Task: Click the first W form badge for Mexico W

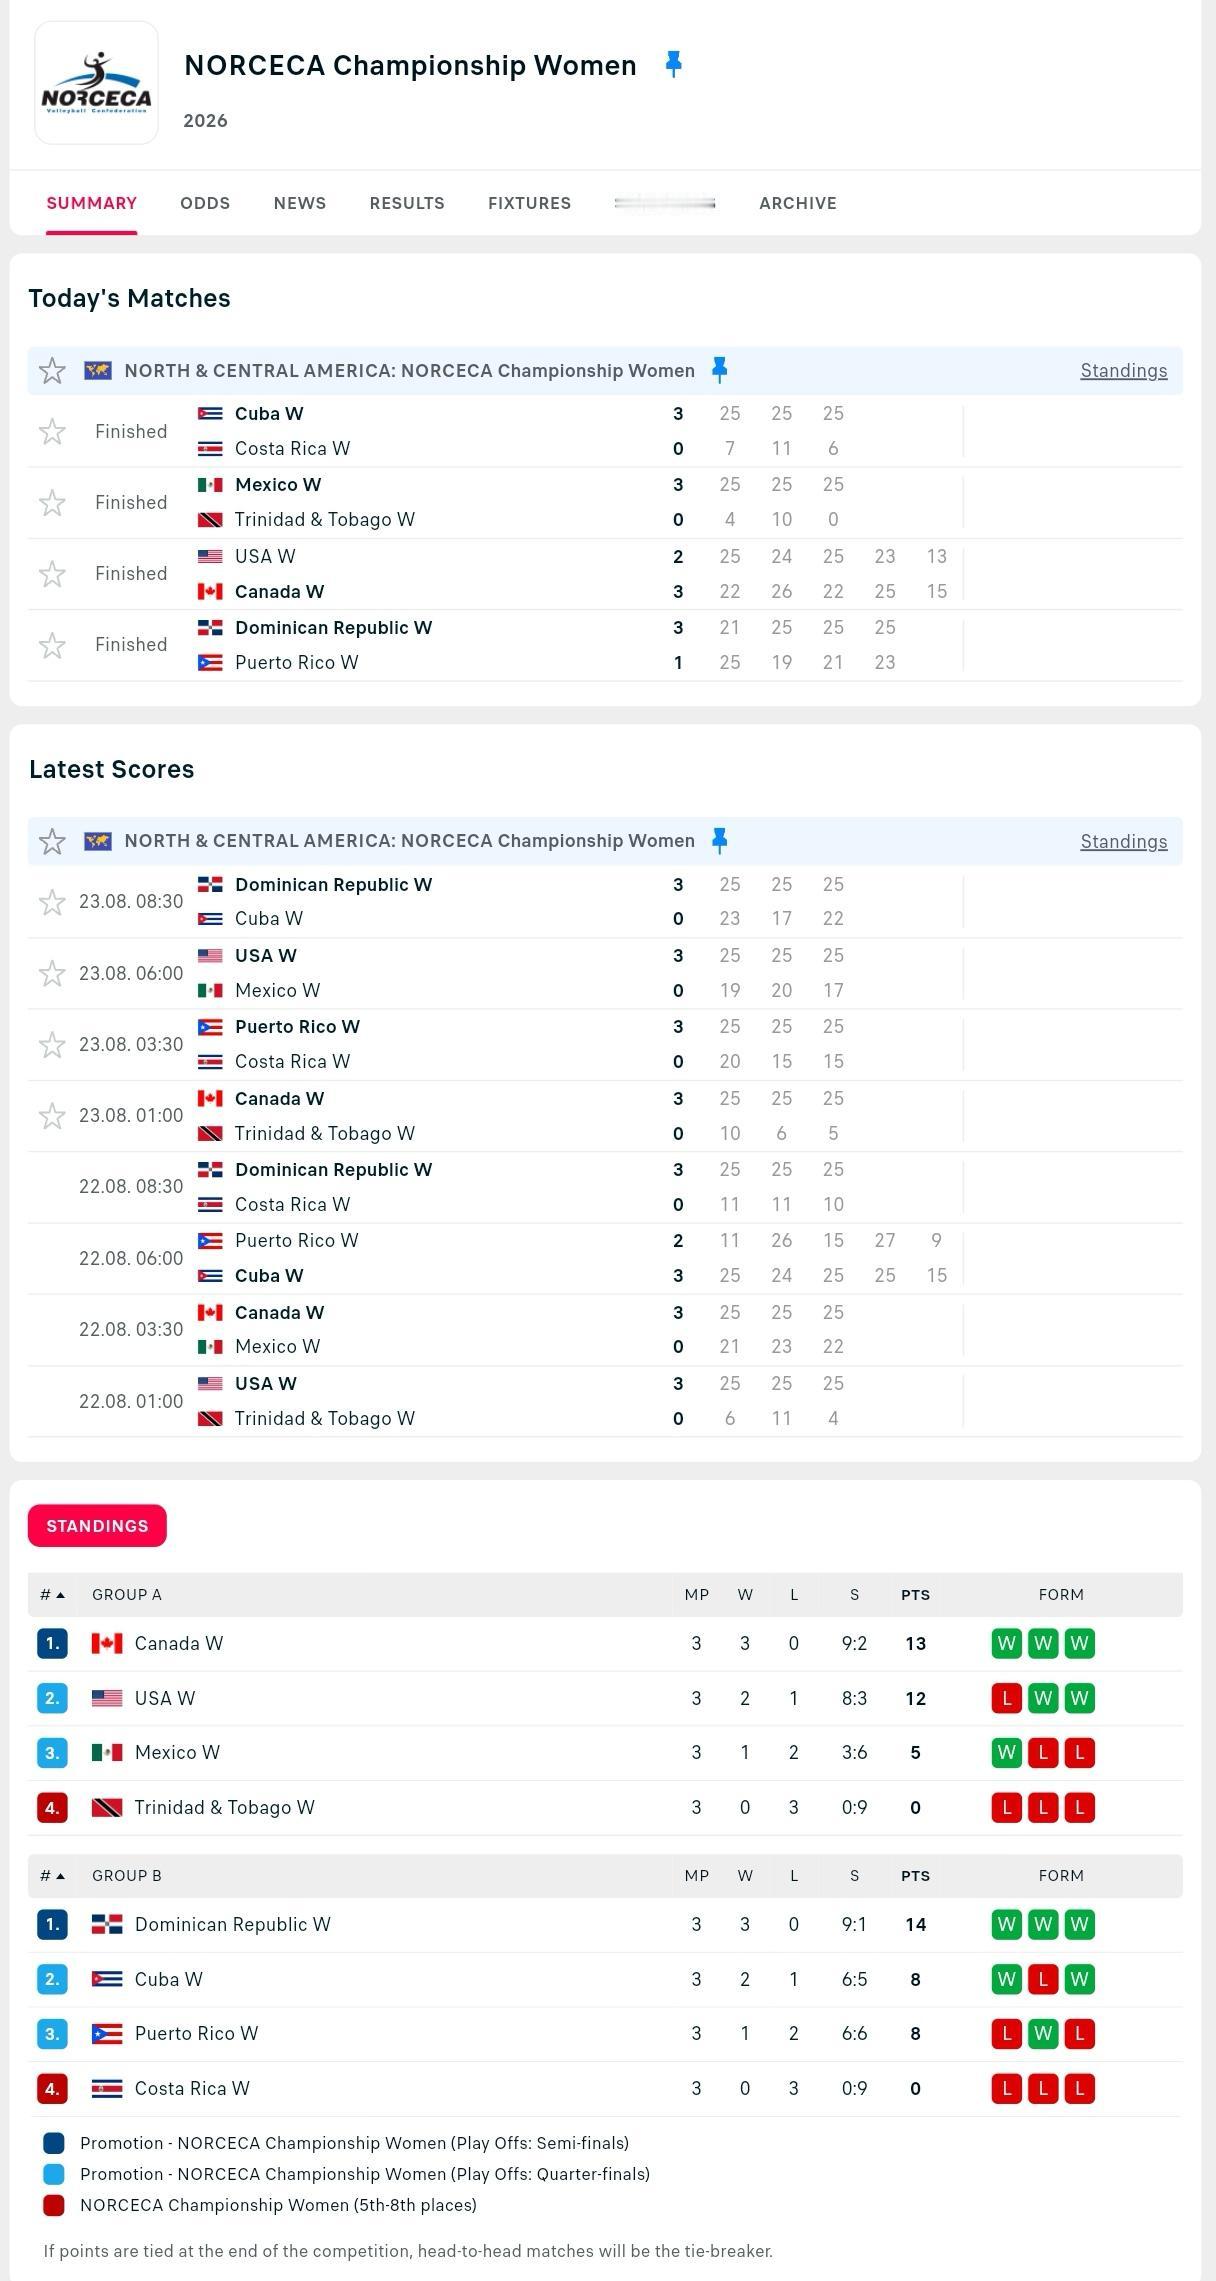Action: pos(1007,1752)
